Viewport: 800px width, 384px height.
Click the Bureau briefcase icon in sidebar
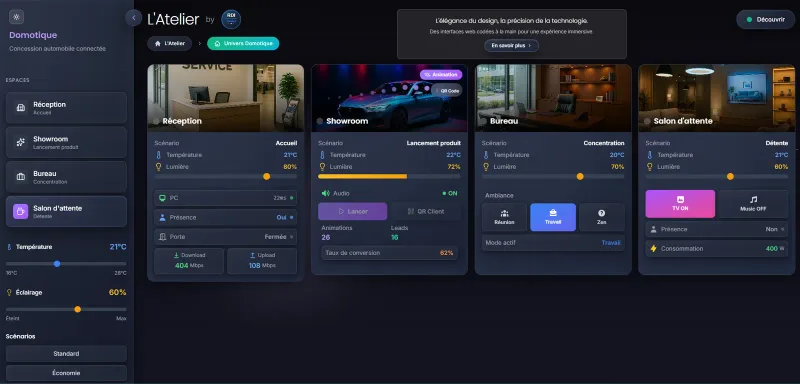pyautogui.click(x=20, y=177)
